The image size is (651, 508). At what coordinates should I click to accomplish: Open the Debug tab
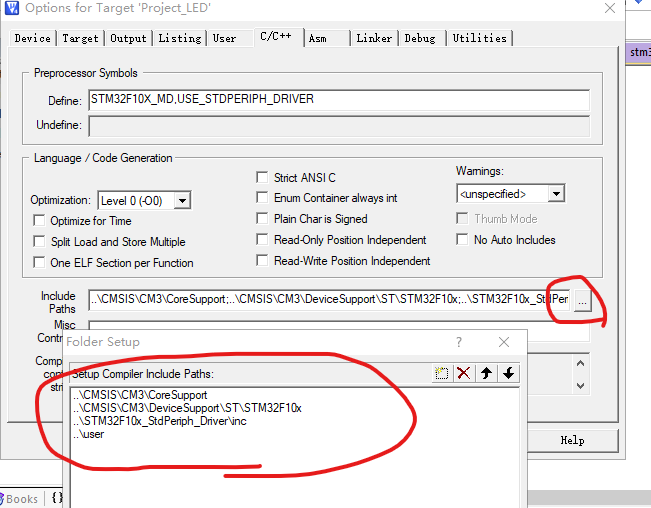(420, 38)
